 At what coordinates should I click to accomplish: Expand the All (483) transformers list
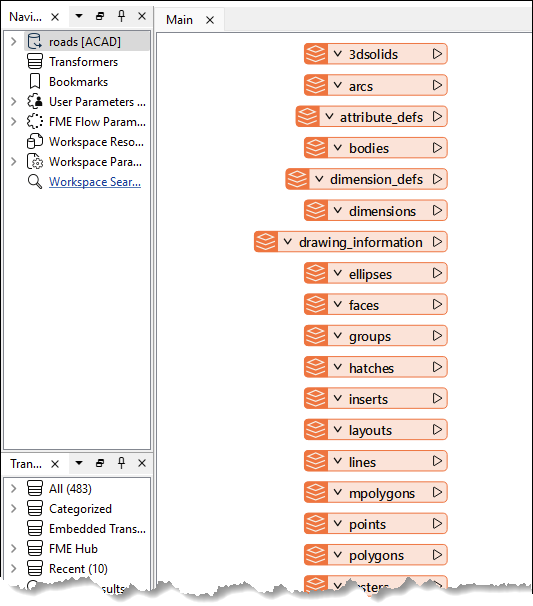click(14, 489)
